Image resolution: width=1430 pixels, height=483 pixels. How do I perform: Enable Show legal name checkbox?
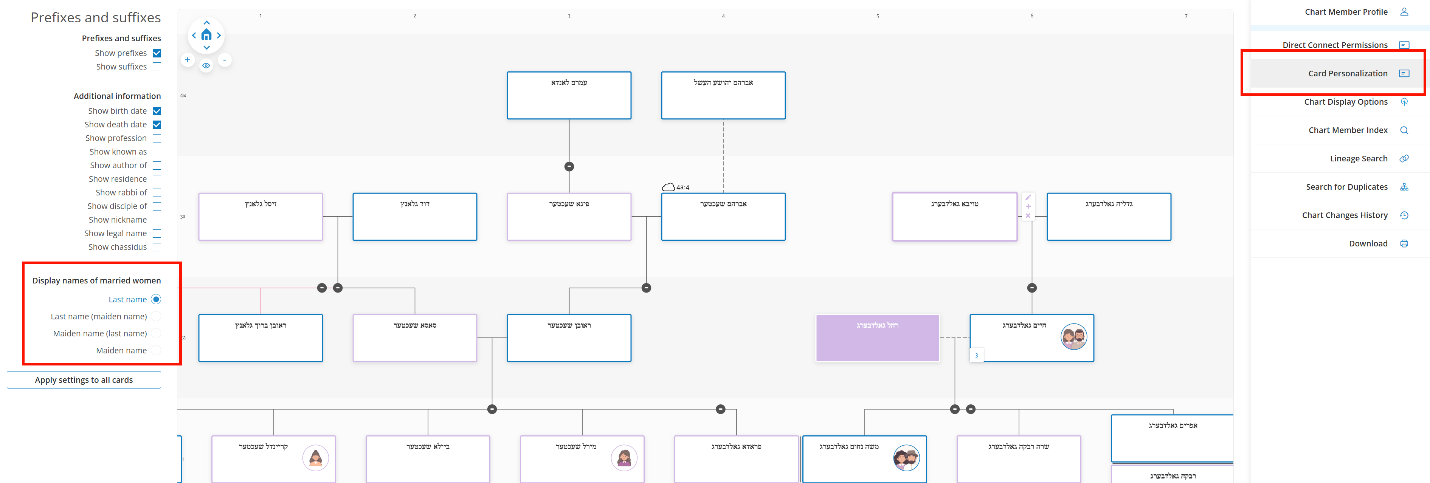pyautogui.click(x=157, y=233)
